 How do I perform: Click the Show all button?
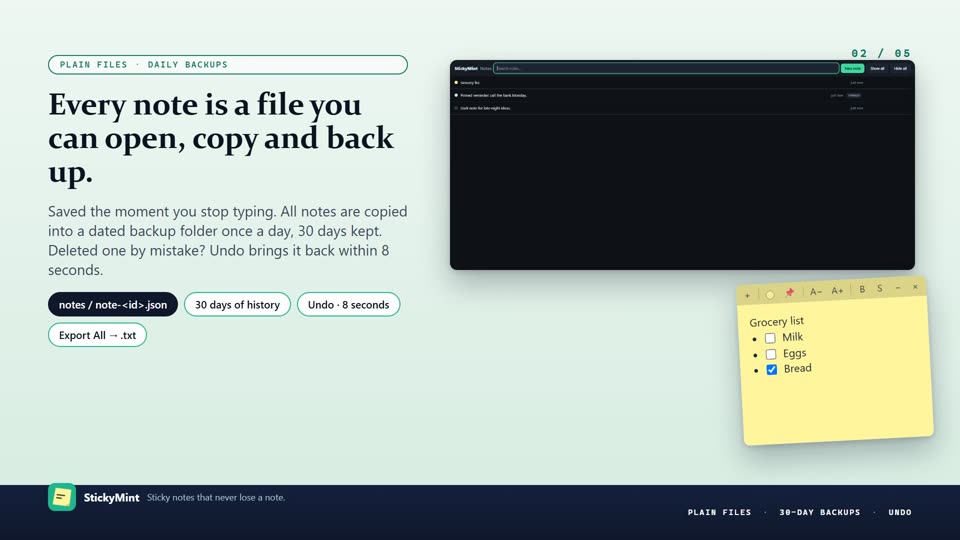click(x=877, y=69)
